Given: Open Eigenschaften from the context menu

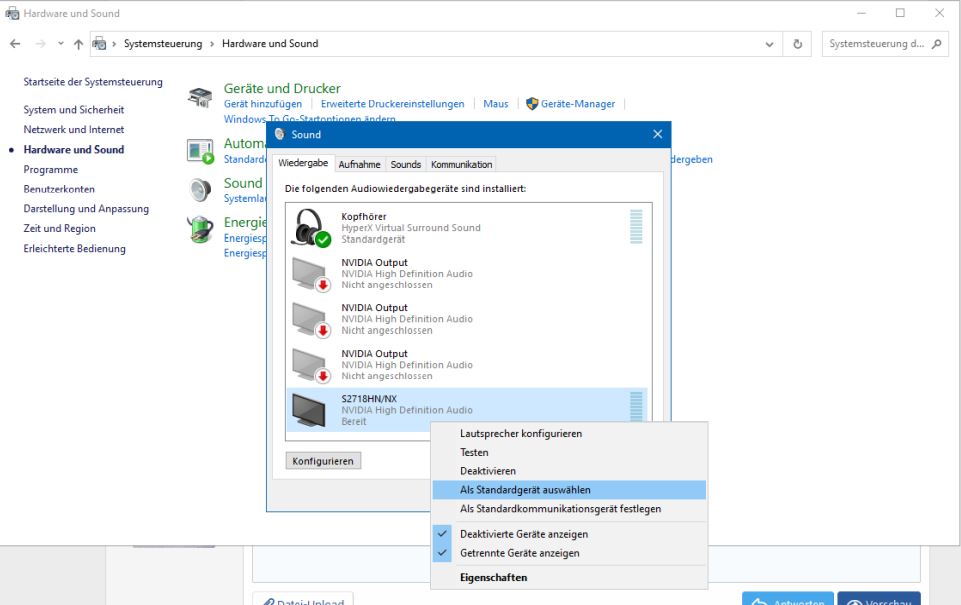Looking at the screenshot, I should tap(569, 577).
